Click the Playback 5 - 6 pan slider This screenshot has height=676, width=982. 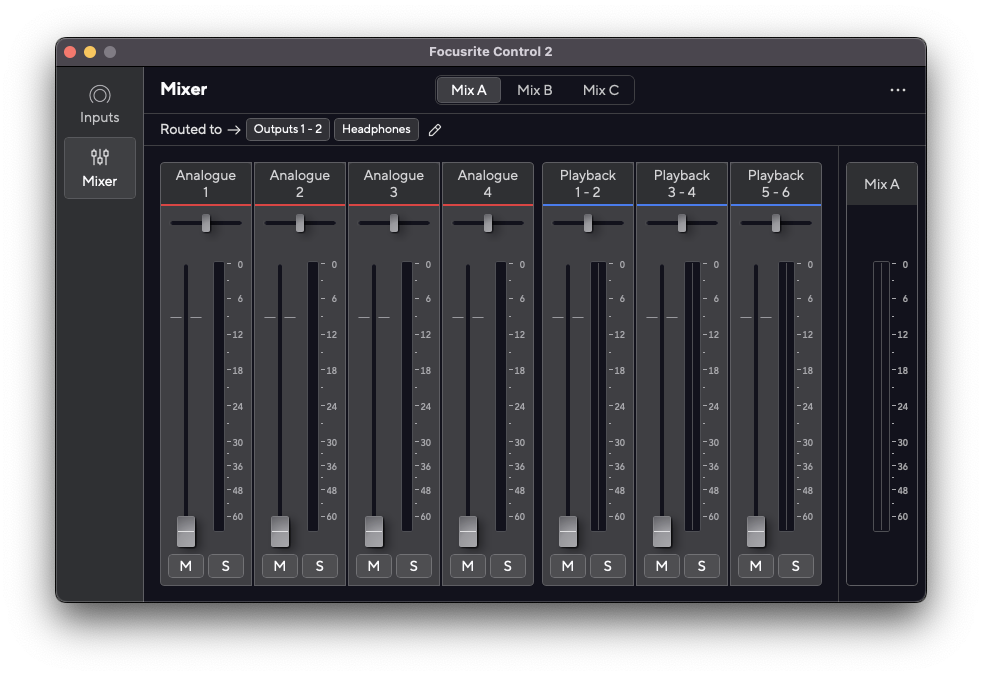click(776, 223)
